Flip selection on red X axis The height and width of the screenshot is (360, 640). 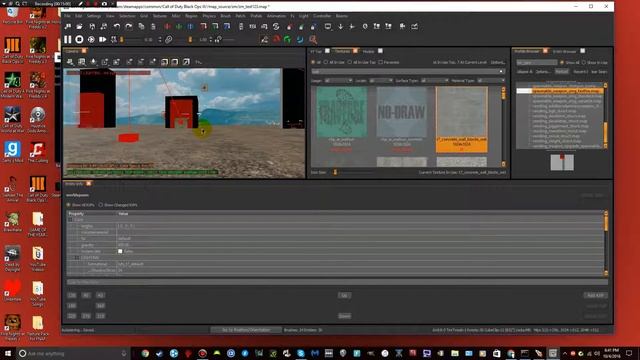(x=167, y=27)
